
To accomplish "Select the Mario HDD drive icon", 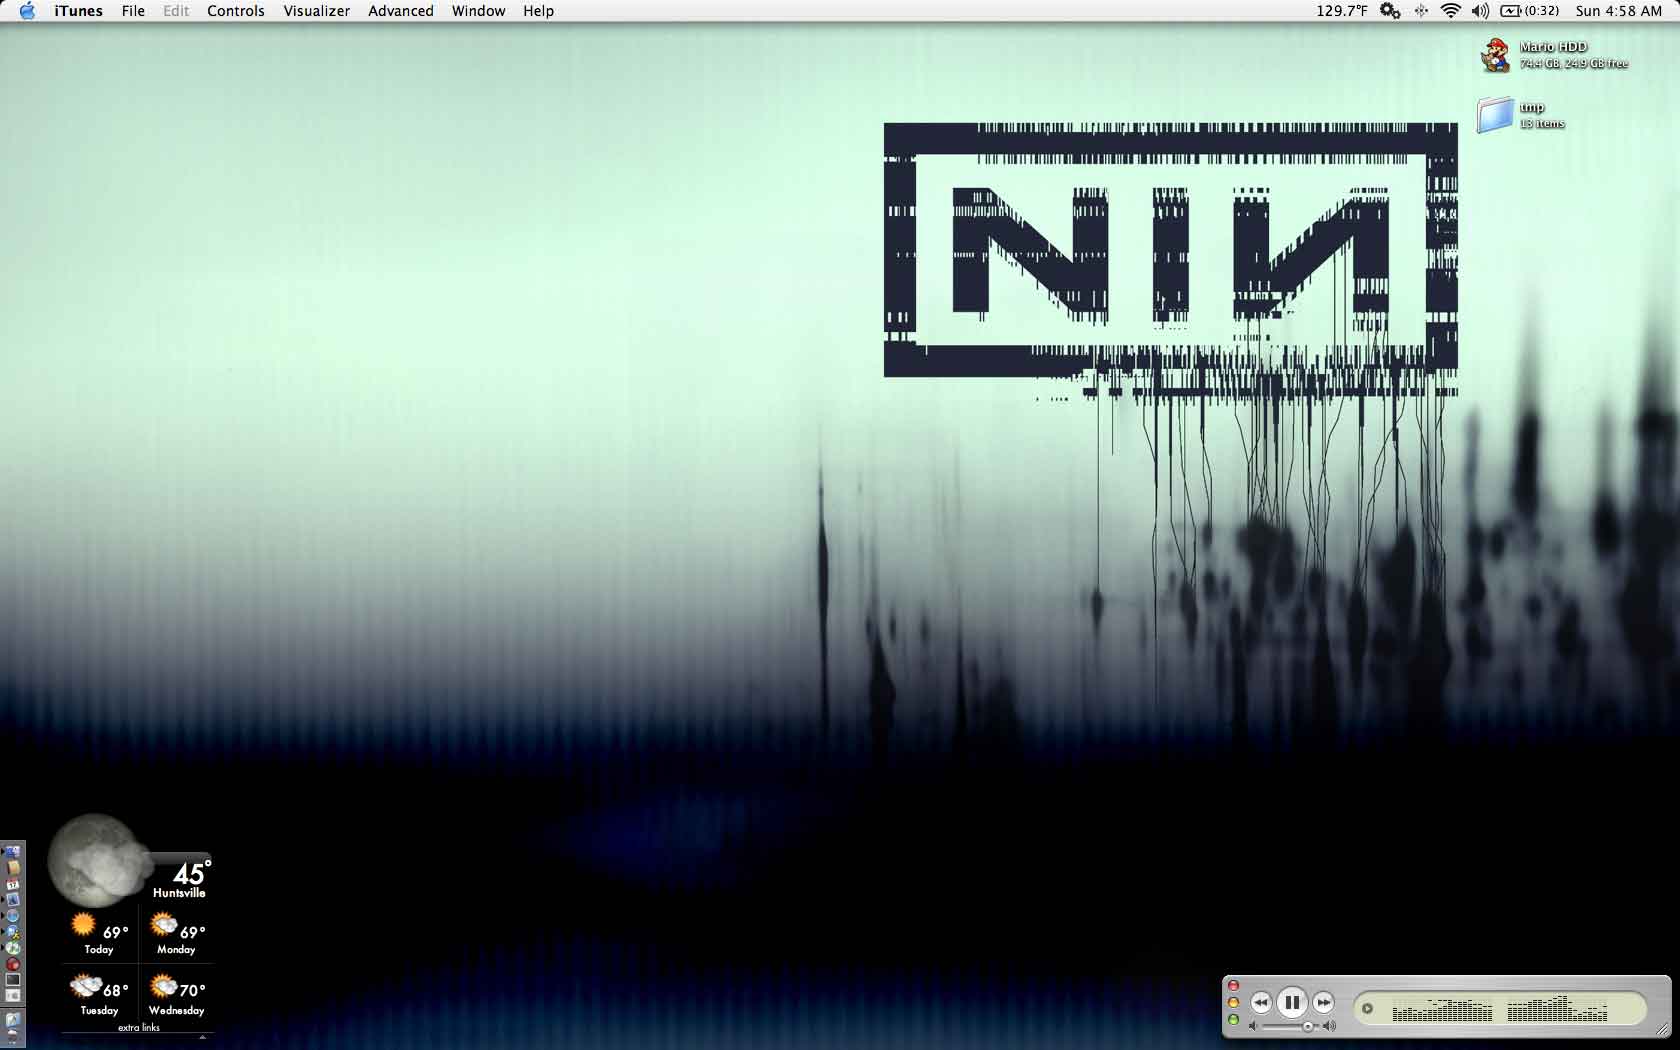I will pos(1495,55).
